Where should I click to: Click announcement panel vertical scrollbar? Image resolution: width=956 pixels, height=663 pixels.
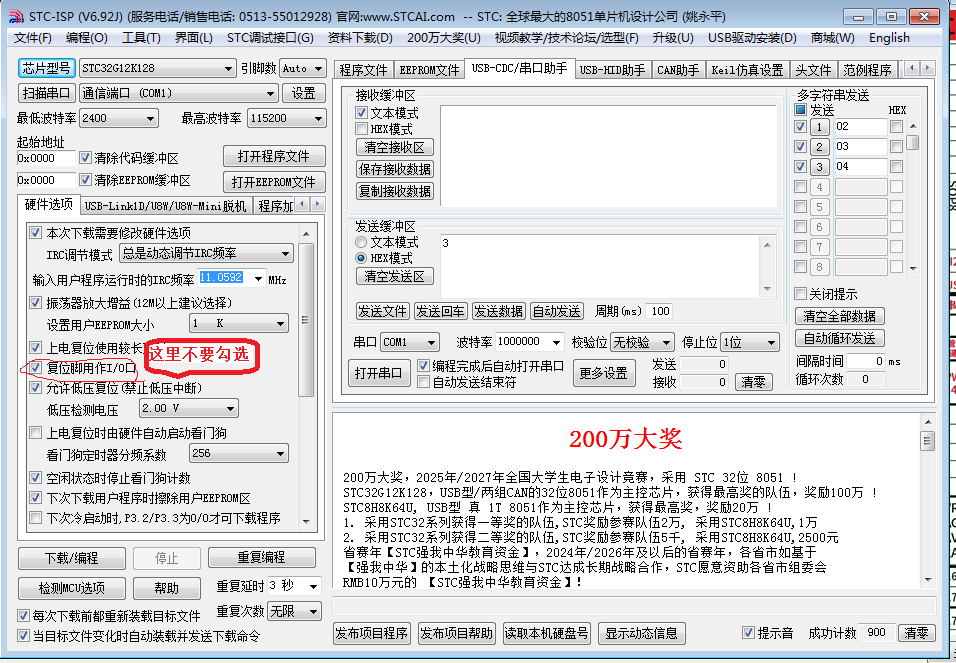pyautogui.click(x=927, y=500)
